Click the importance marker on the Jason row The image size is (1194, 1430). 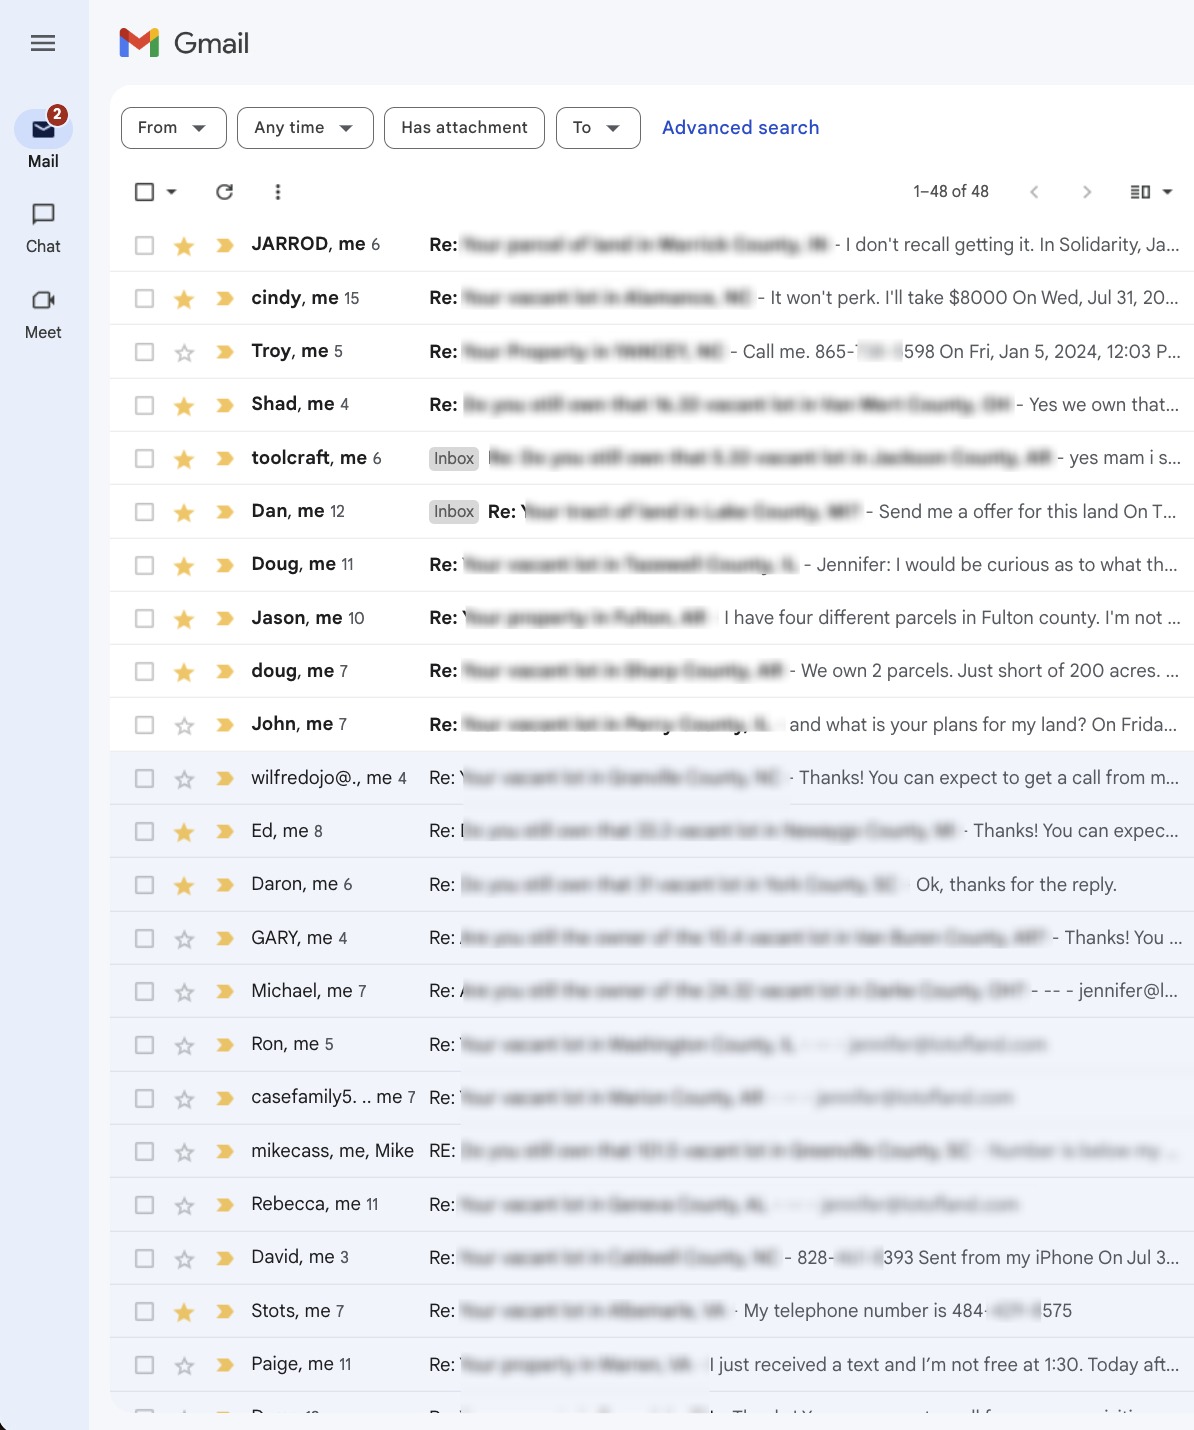tap(225, 618)
